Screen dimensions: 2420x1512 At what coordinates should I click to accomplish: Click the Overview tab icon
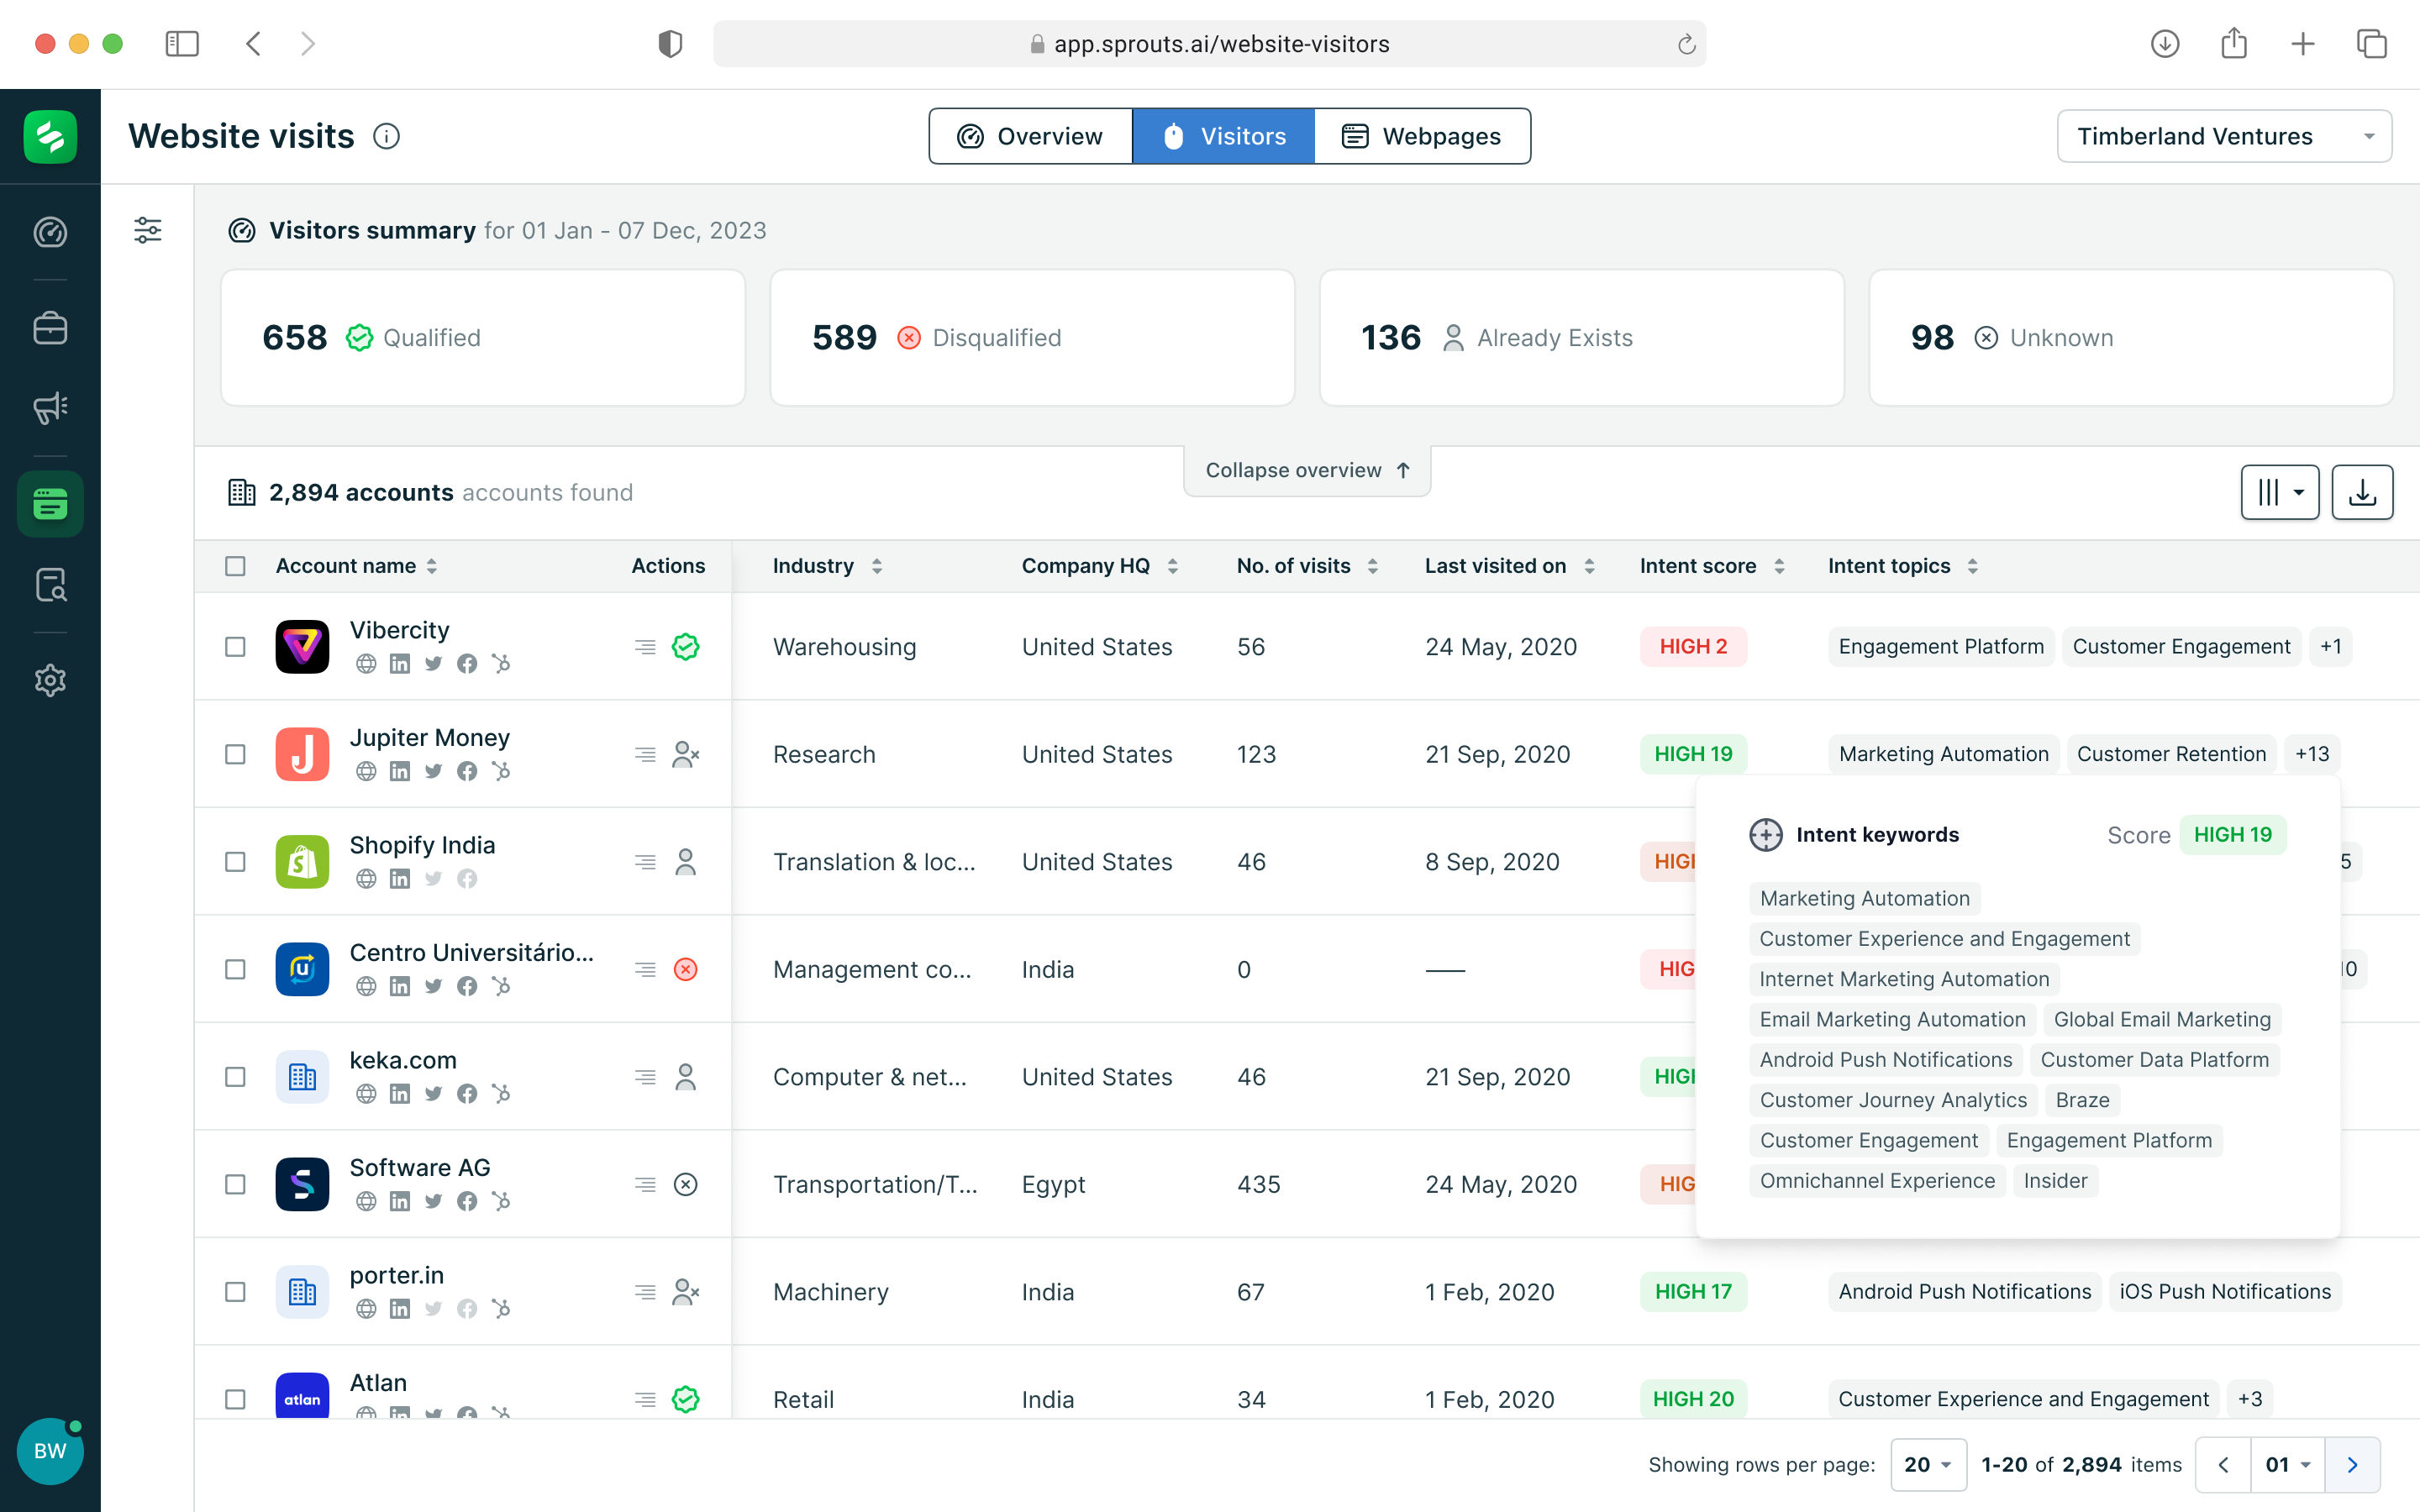[972, 136]
